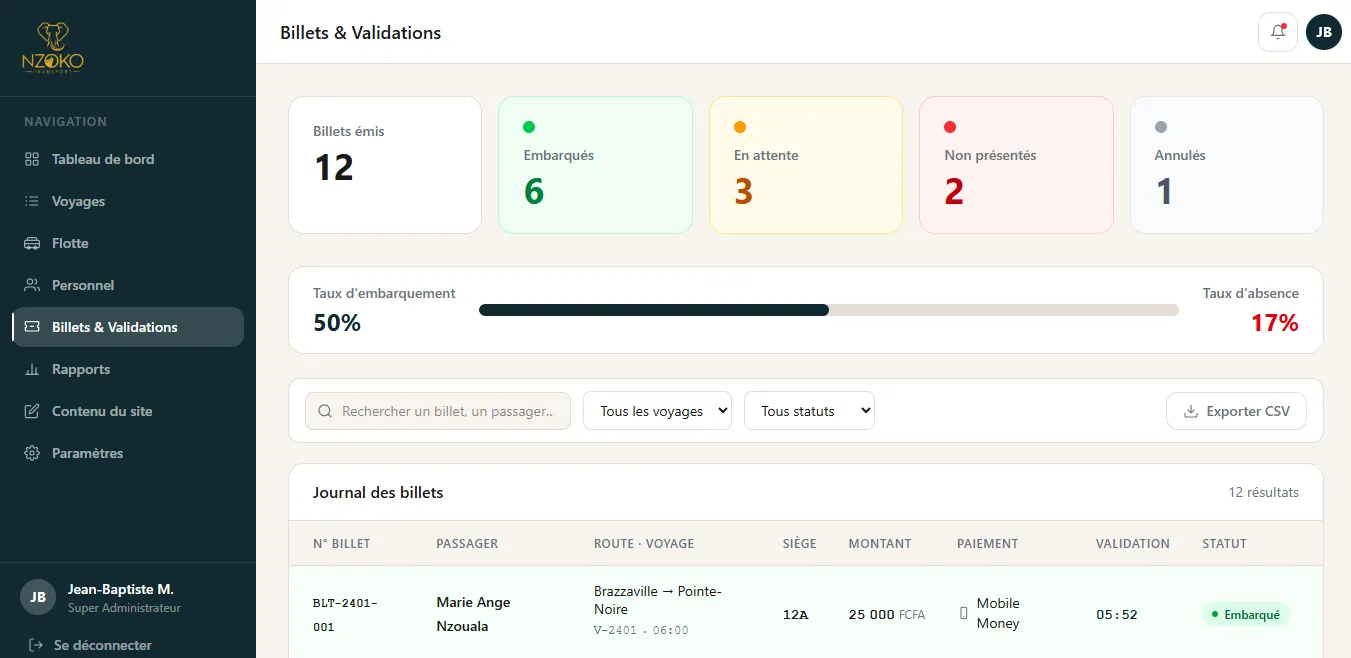Click the orange dot on En attente card
The image size is (1351, 658).
coord(740,127)
